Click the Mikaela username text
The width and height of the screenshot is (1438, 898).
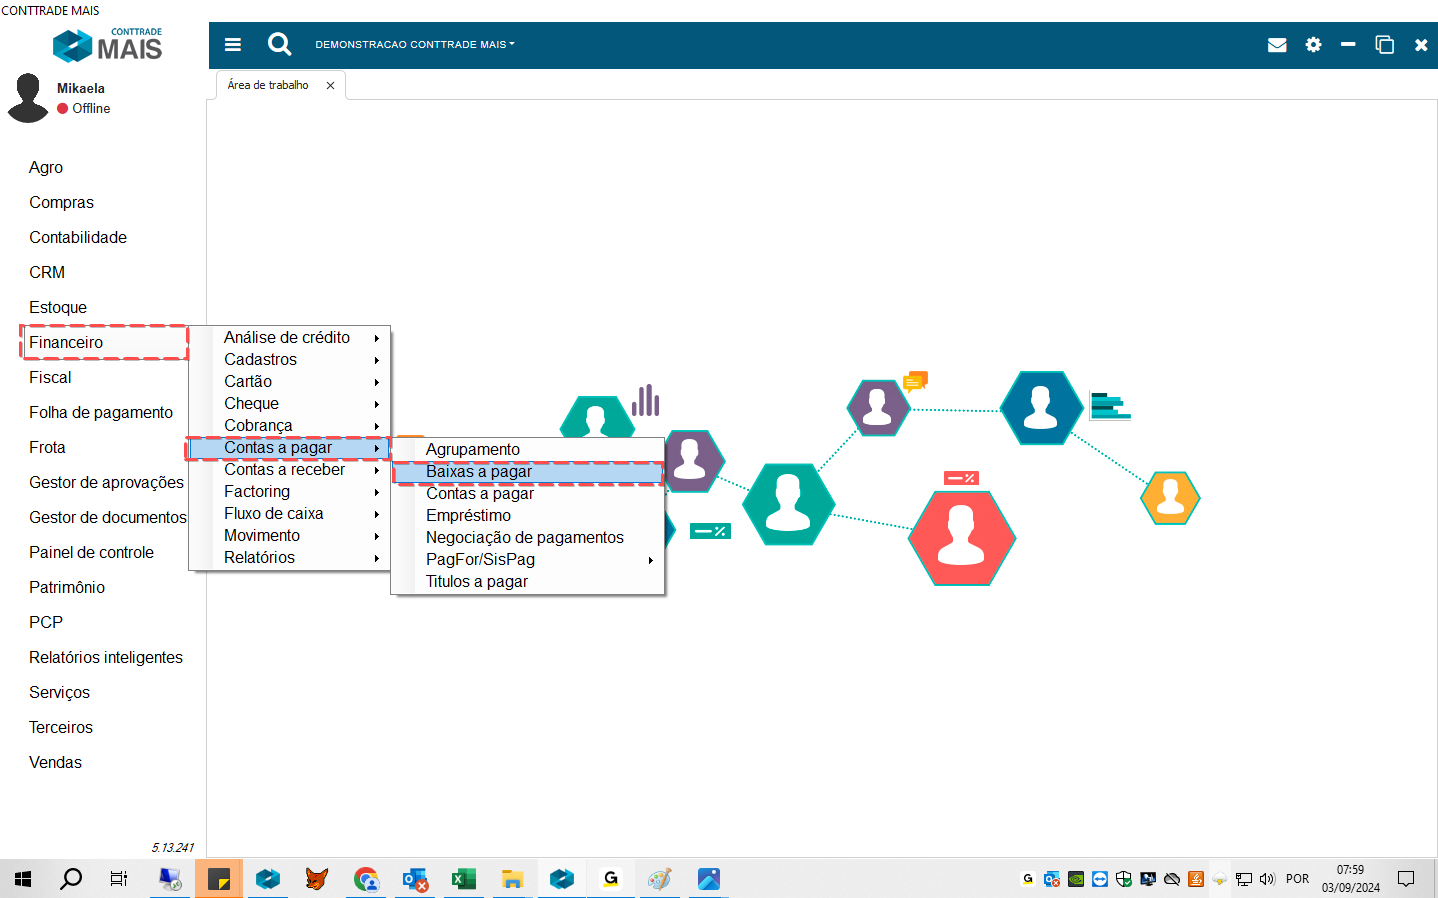81,89
